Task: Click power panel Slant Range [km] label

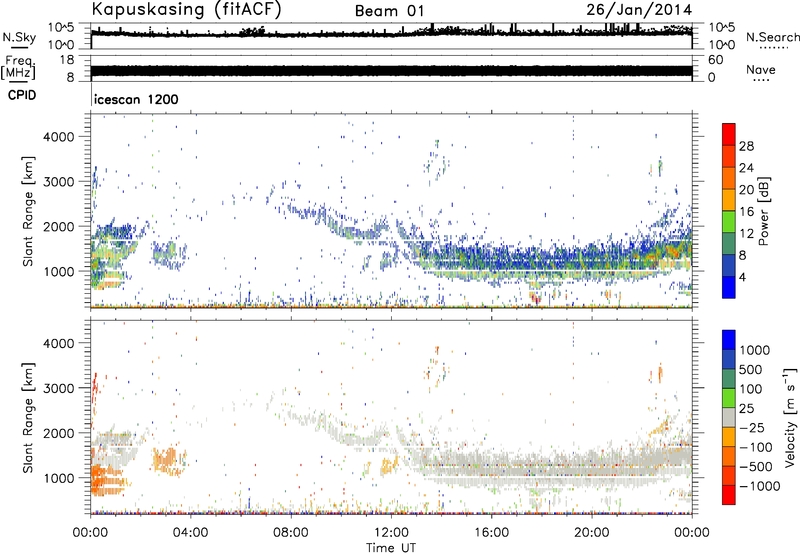Action: (x=28, y=211)
